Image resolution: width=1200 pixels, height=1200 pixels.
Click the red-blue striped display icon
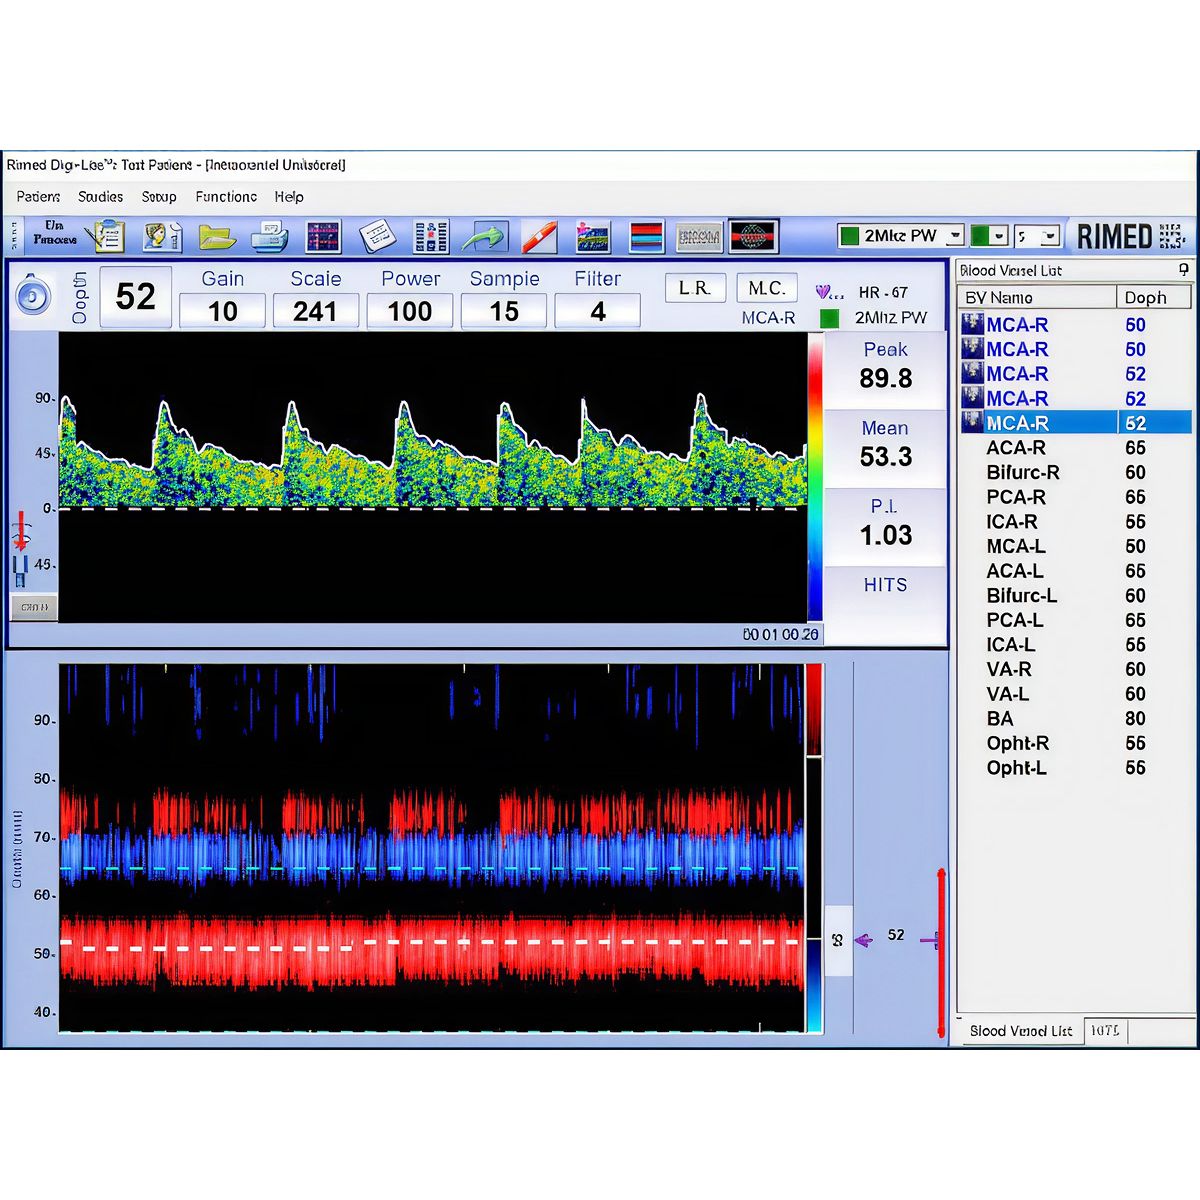coord(645,237)
